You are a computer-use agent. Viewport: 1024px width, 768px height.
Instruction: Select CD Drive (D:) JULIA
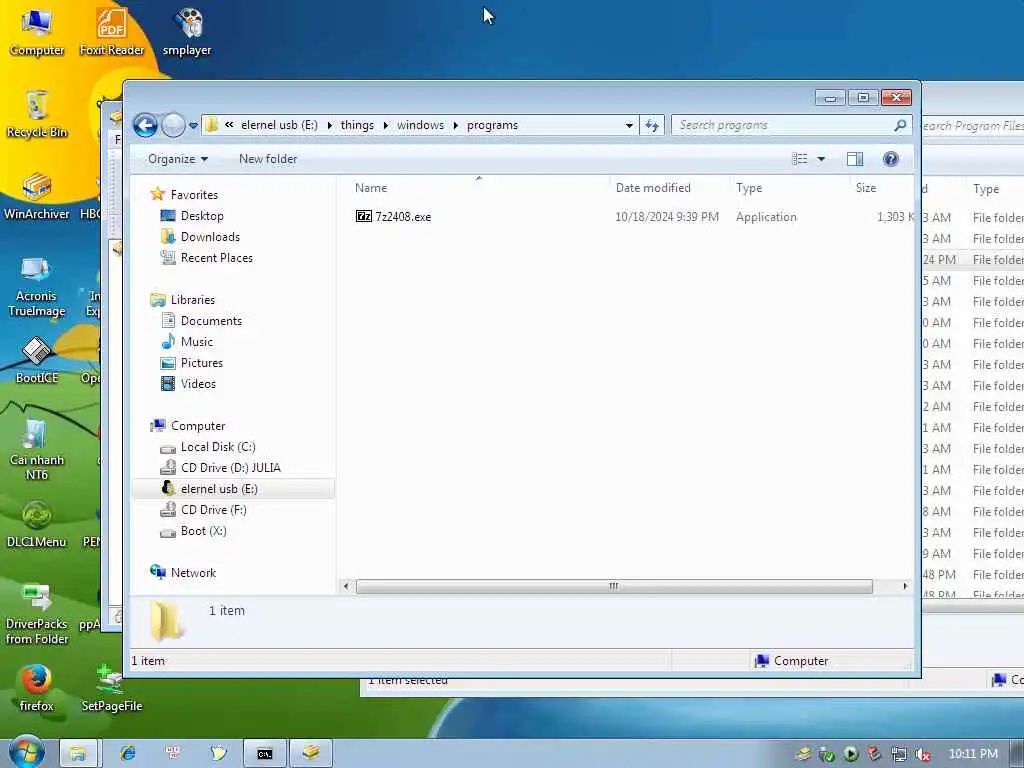[x=230, y=468]
